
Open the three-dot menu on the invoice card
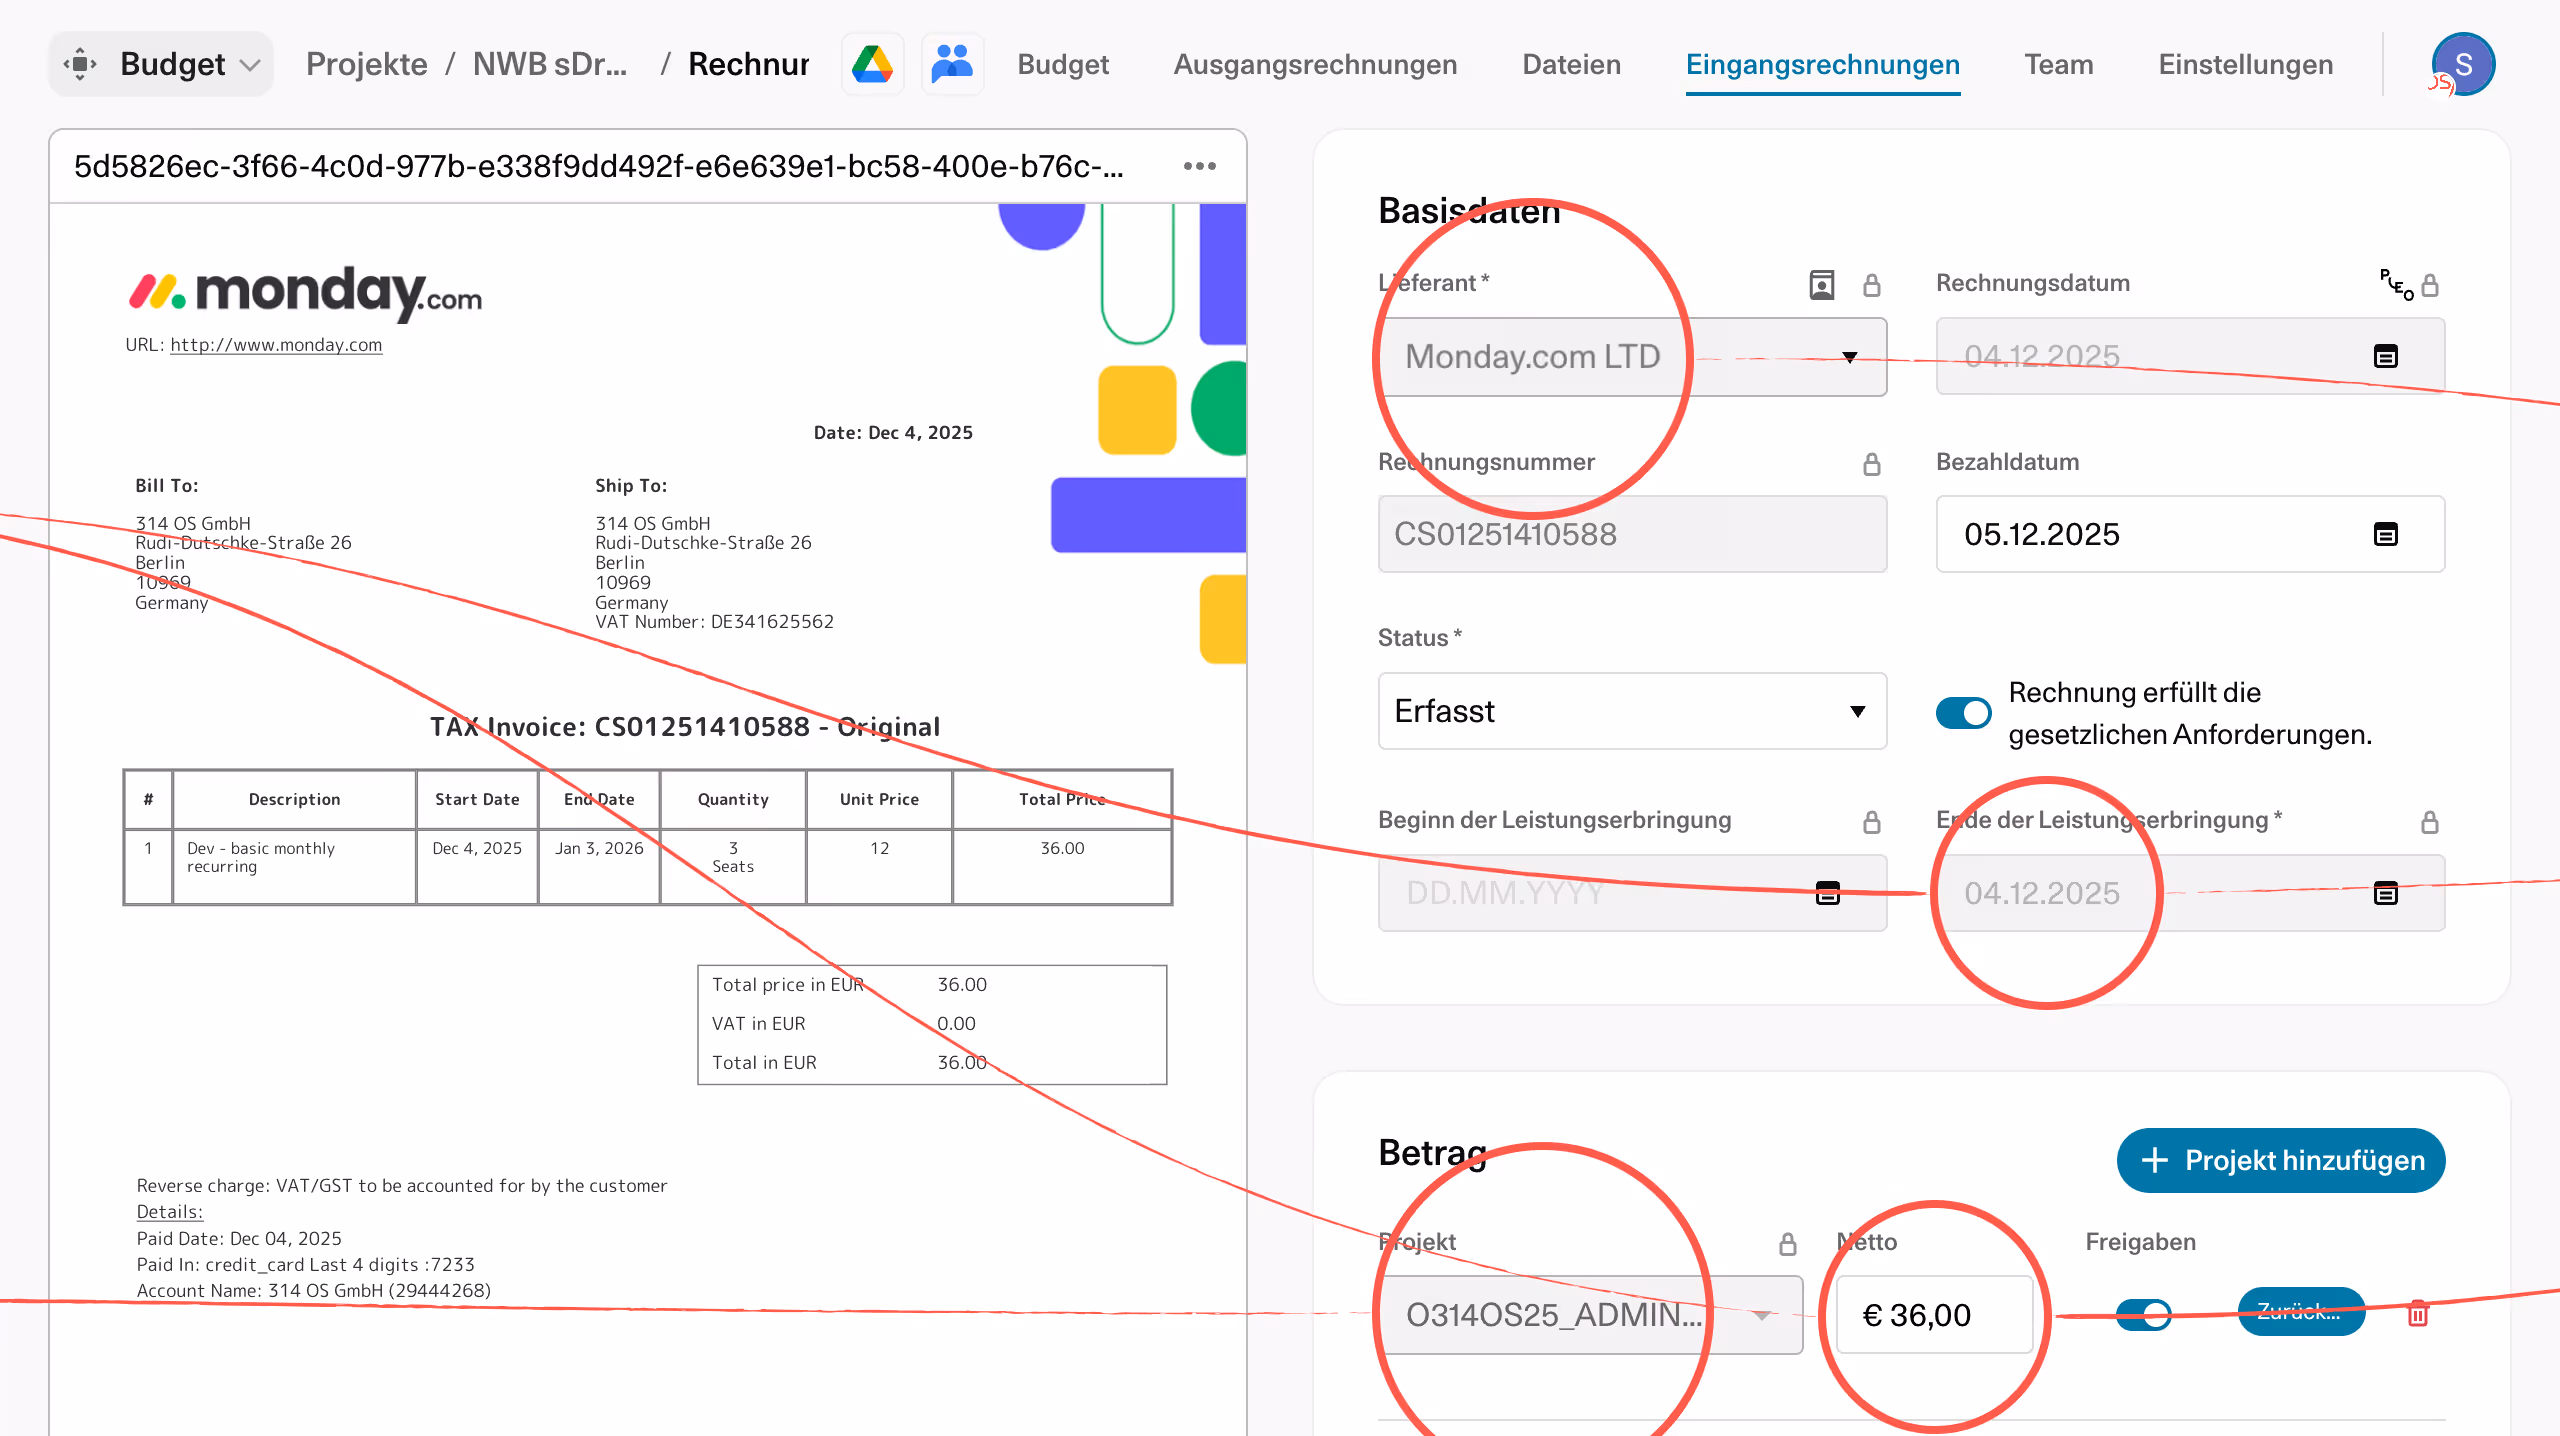[1199, 166]
